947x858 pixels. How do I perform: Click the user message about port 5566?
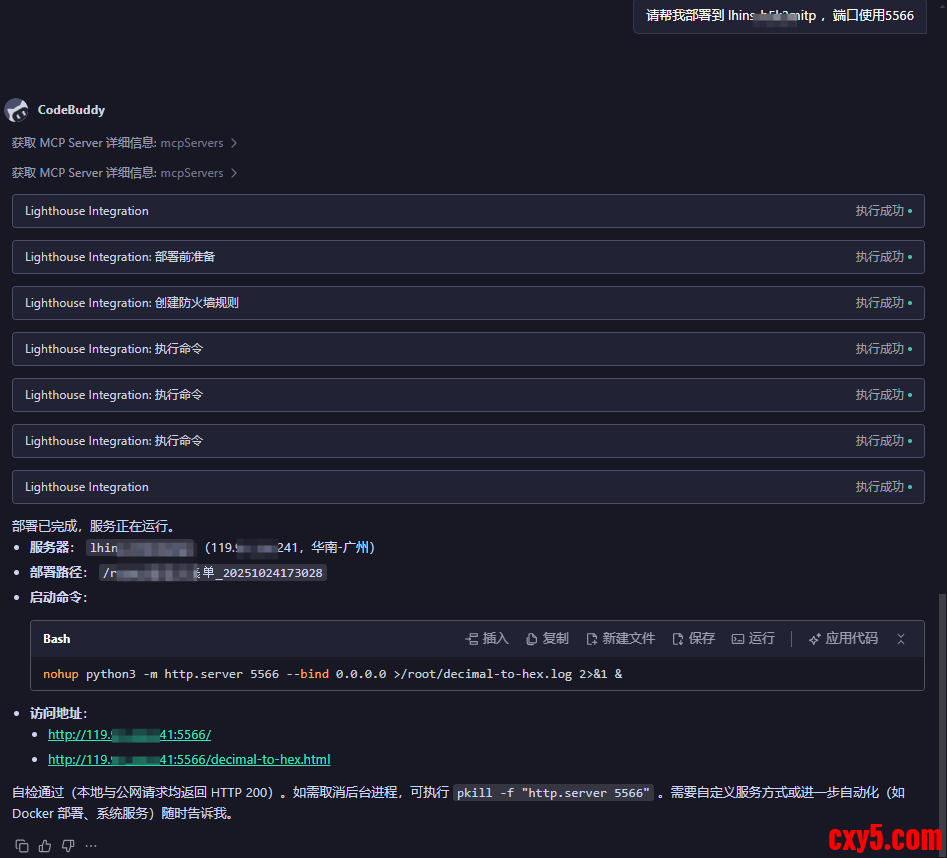pyautogui.click(x=779, y=16)
